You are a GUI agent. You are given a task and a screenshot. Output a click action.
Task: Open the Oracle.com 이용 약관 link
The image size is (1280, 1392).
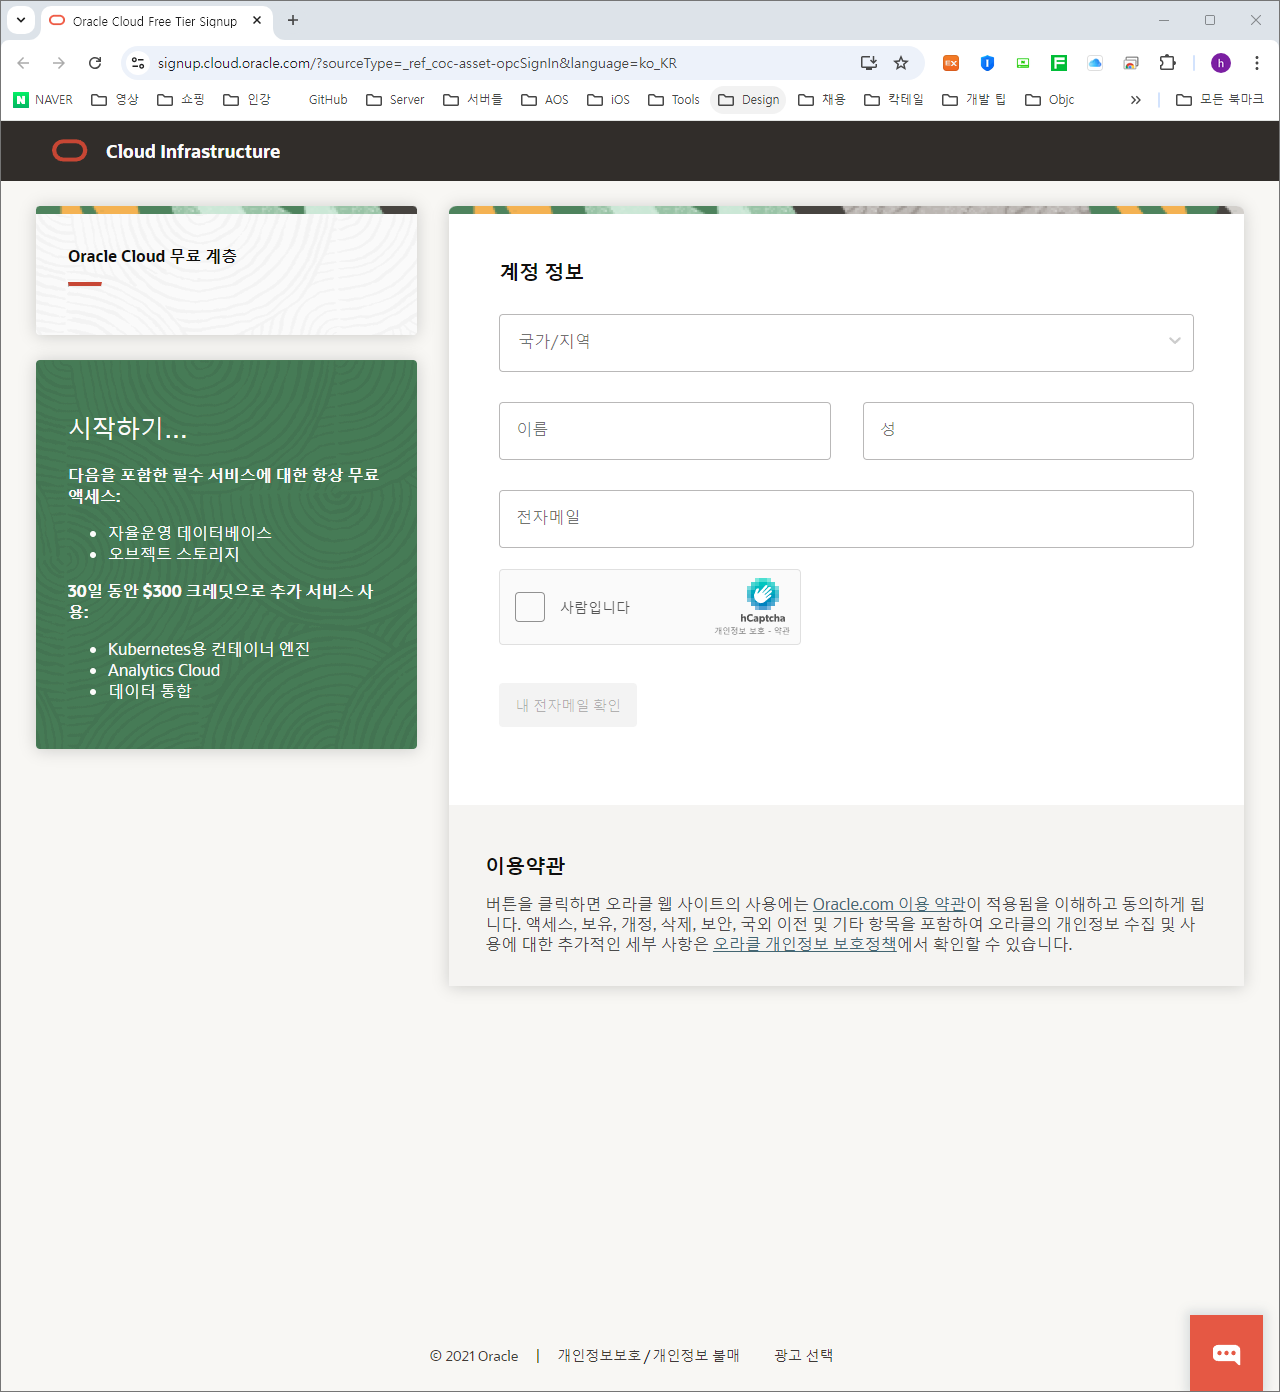[x=889, y=904]
